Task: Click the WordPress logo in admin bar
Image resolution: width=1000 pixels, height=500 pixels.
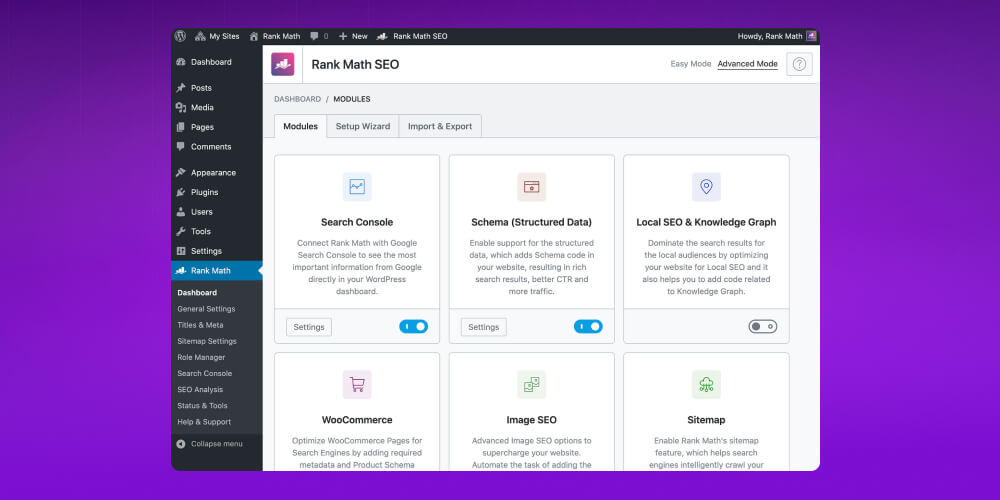Action: 181,36
